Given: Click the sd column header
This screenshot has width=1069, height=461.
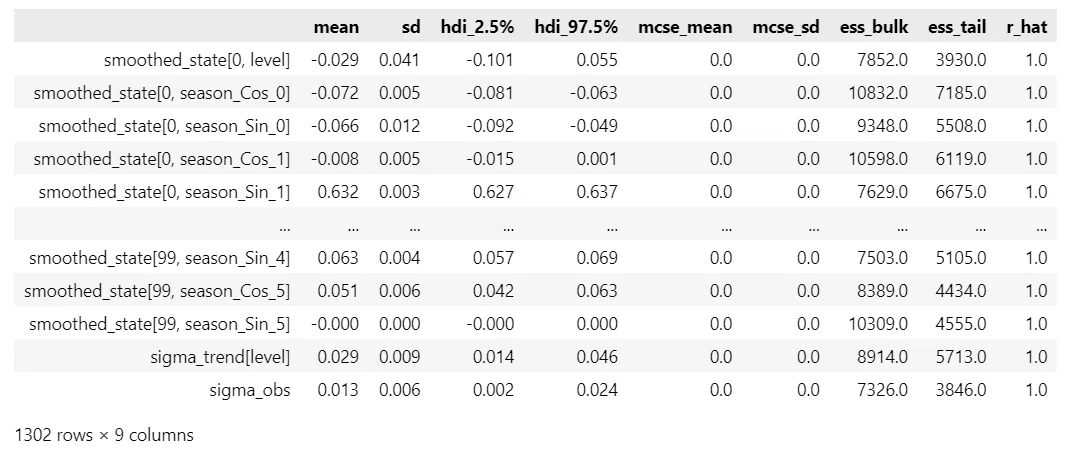Looking at the screenshot, I should point(411,27).
